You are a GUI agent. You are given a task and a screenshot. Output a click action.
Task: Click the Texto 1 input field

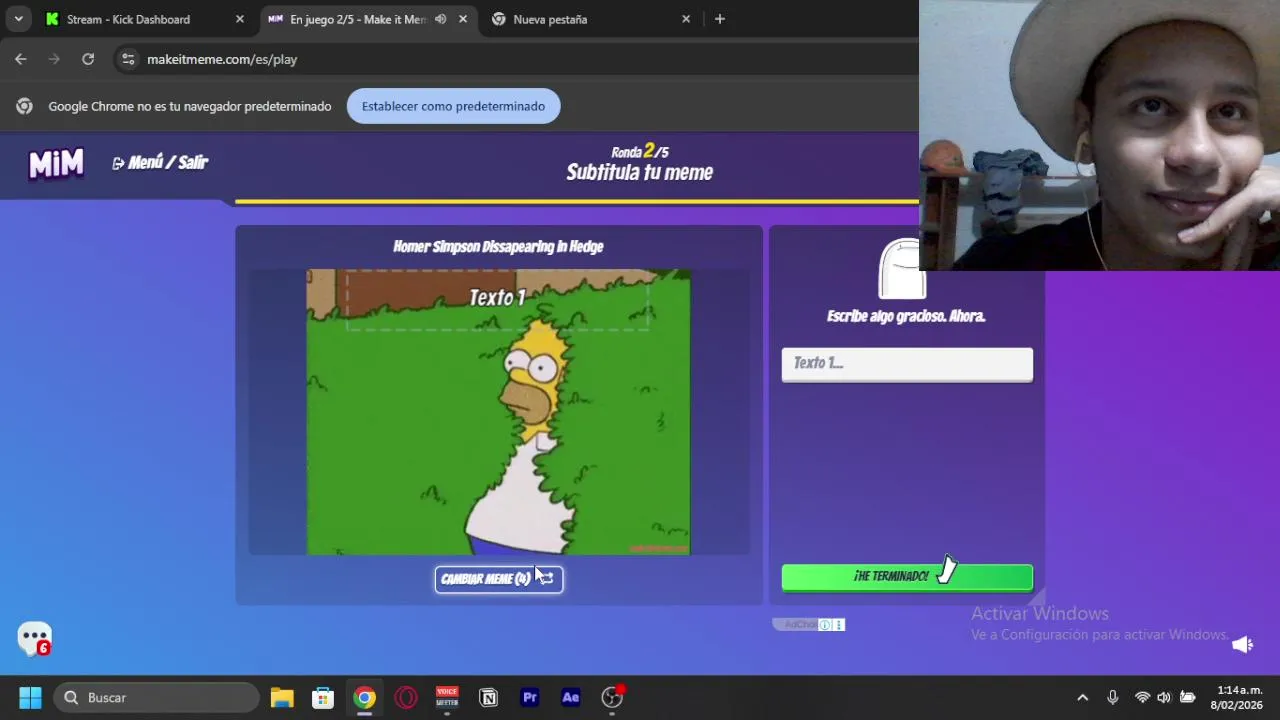(907, 364)
